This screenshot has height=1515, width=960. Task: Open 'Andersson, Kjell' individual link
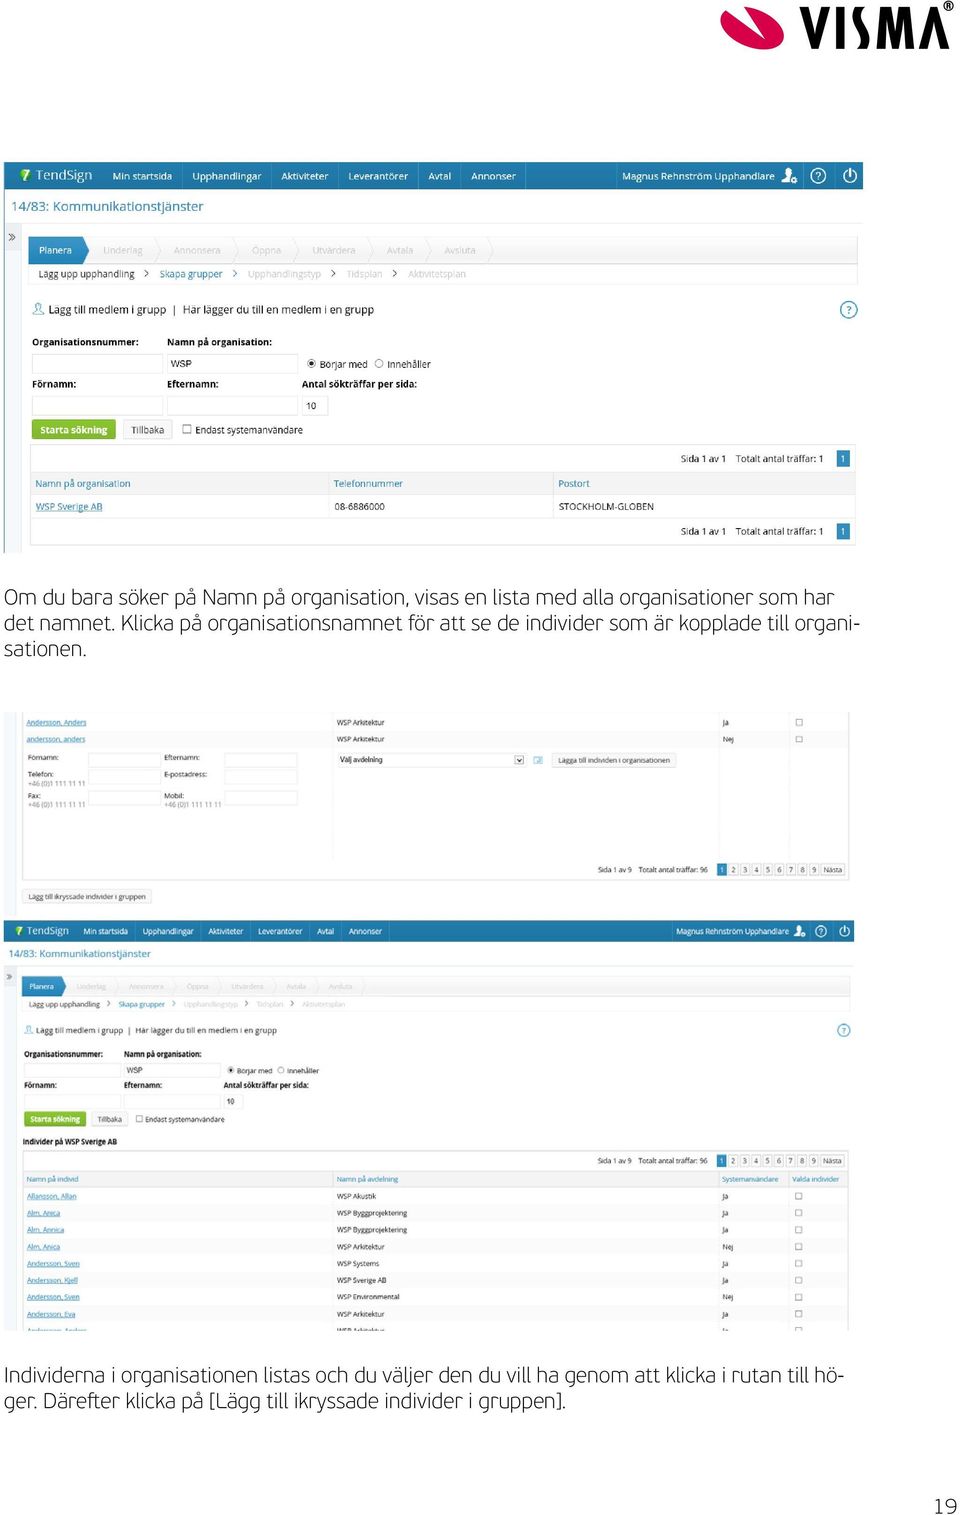52,1280
